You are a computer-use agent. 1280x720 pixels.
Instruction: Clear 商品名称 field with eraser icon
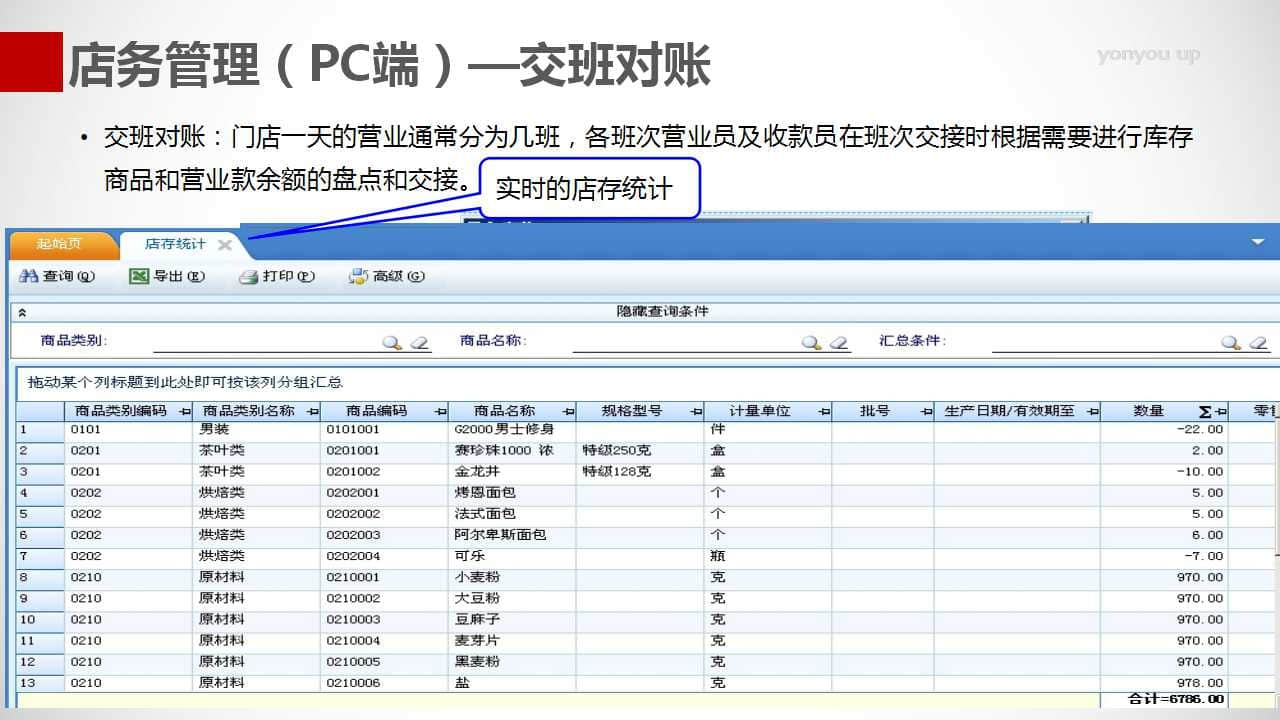click(839, 343)
